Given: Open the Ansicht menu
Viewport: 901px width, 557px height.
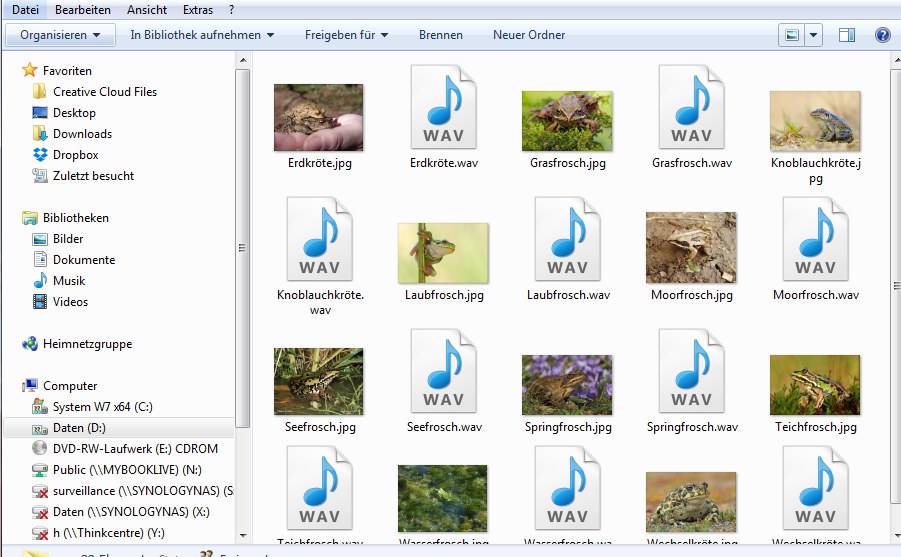Looking at the screenshot, I should click(147, 10).
